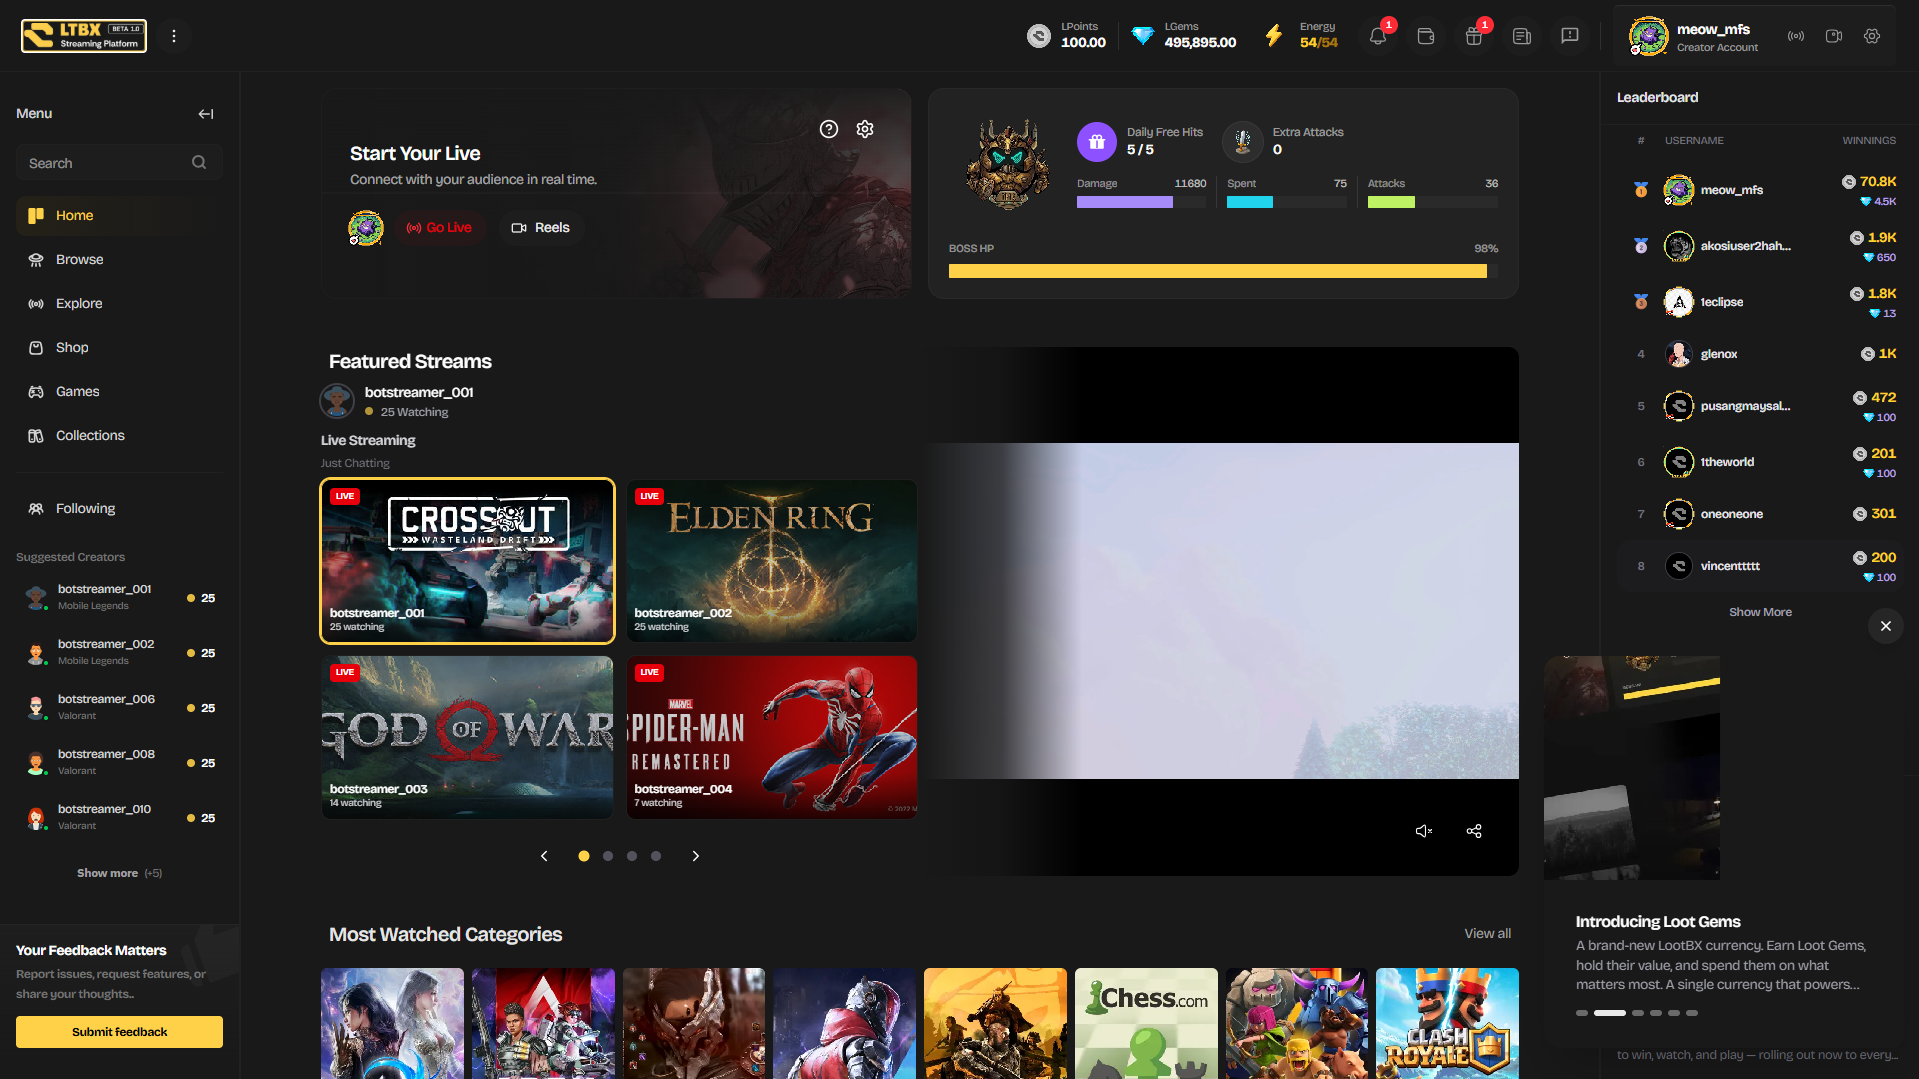Open the Spider-Man Remastered stream thumbnail
Viewport: 1919px width, 1079px height.
pos(772,737)
